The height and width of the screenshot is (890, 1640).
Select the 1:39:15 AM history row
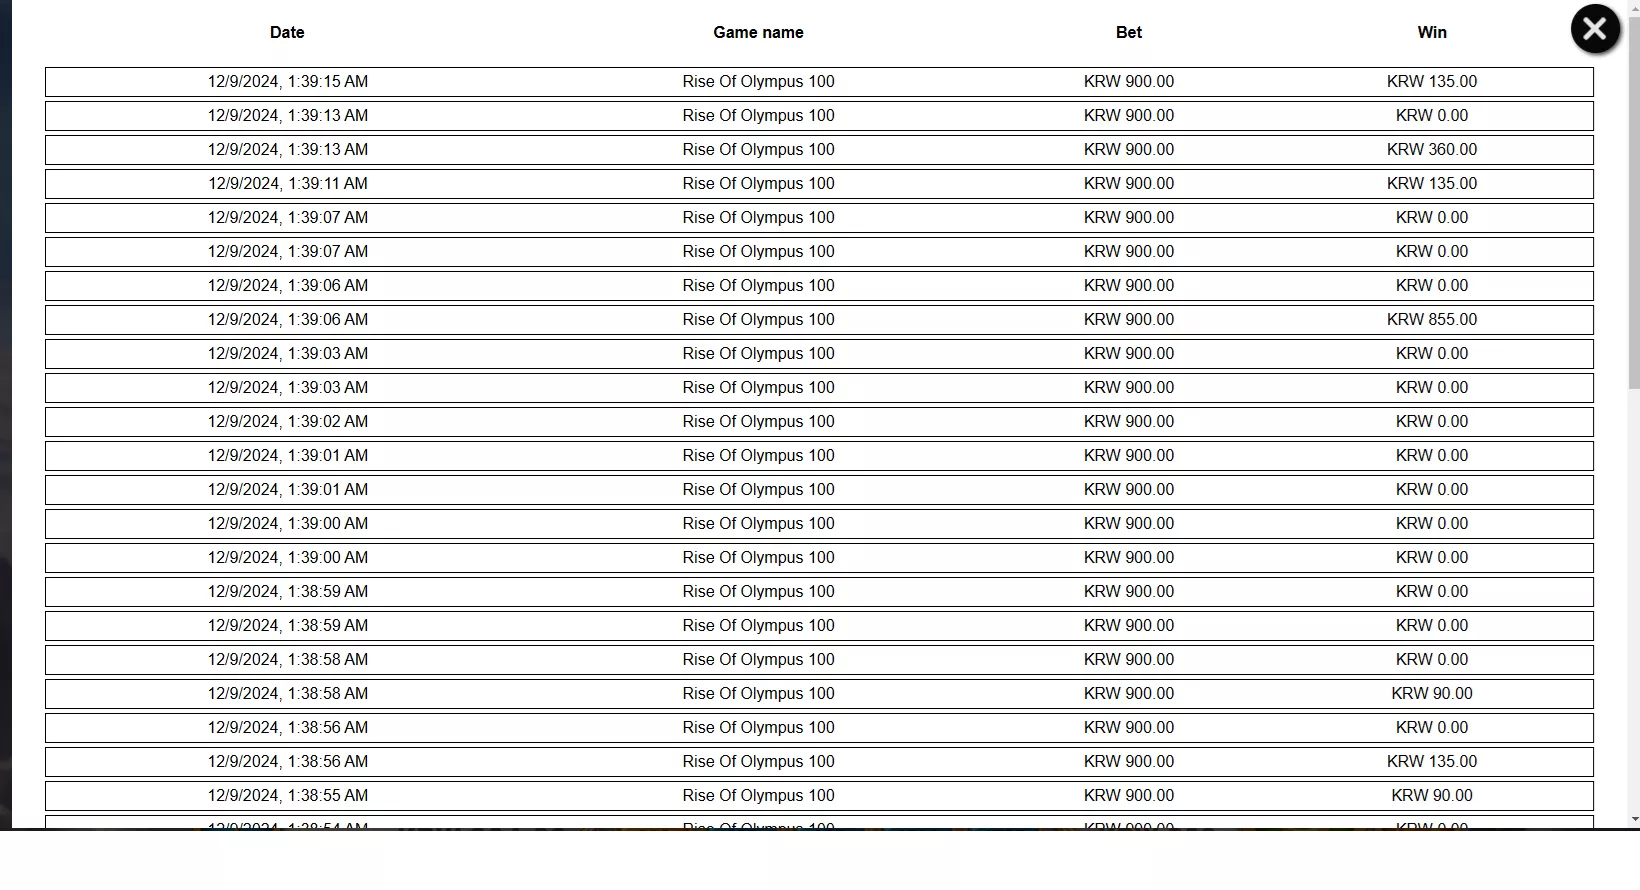819,82
